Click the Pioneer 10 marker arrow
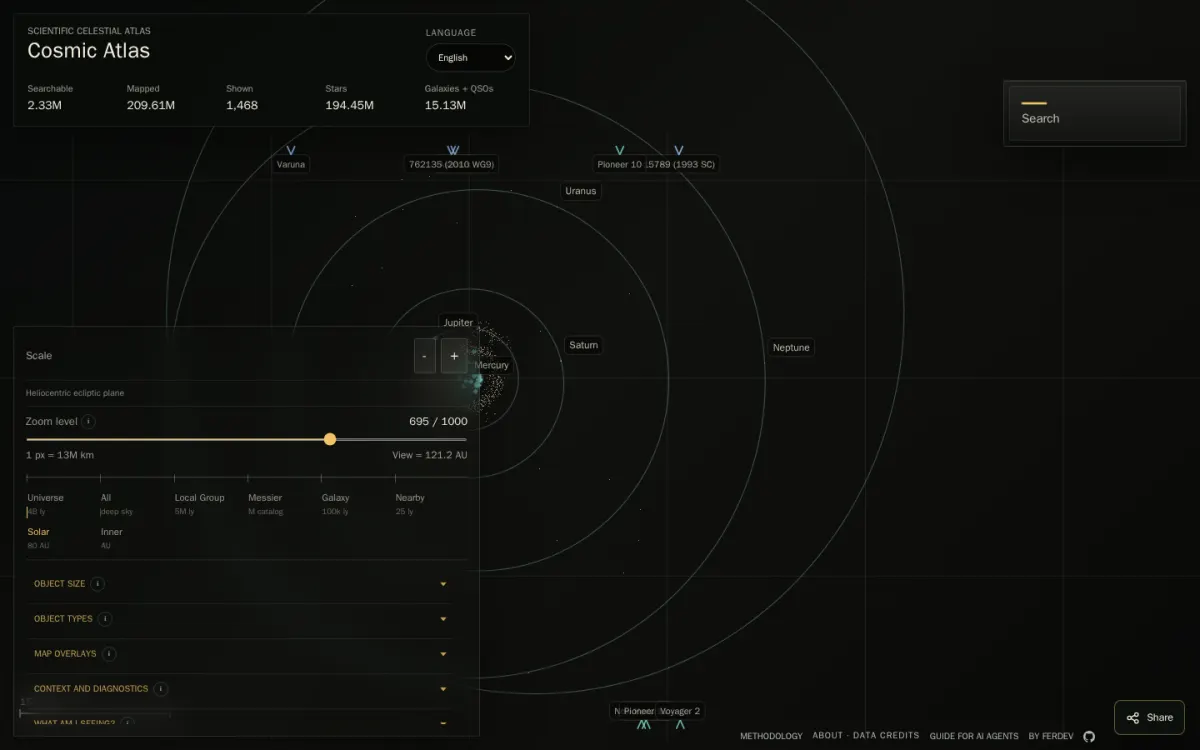 [620, 150]
